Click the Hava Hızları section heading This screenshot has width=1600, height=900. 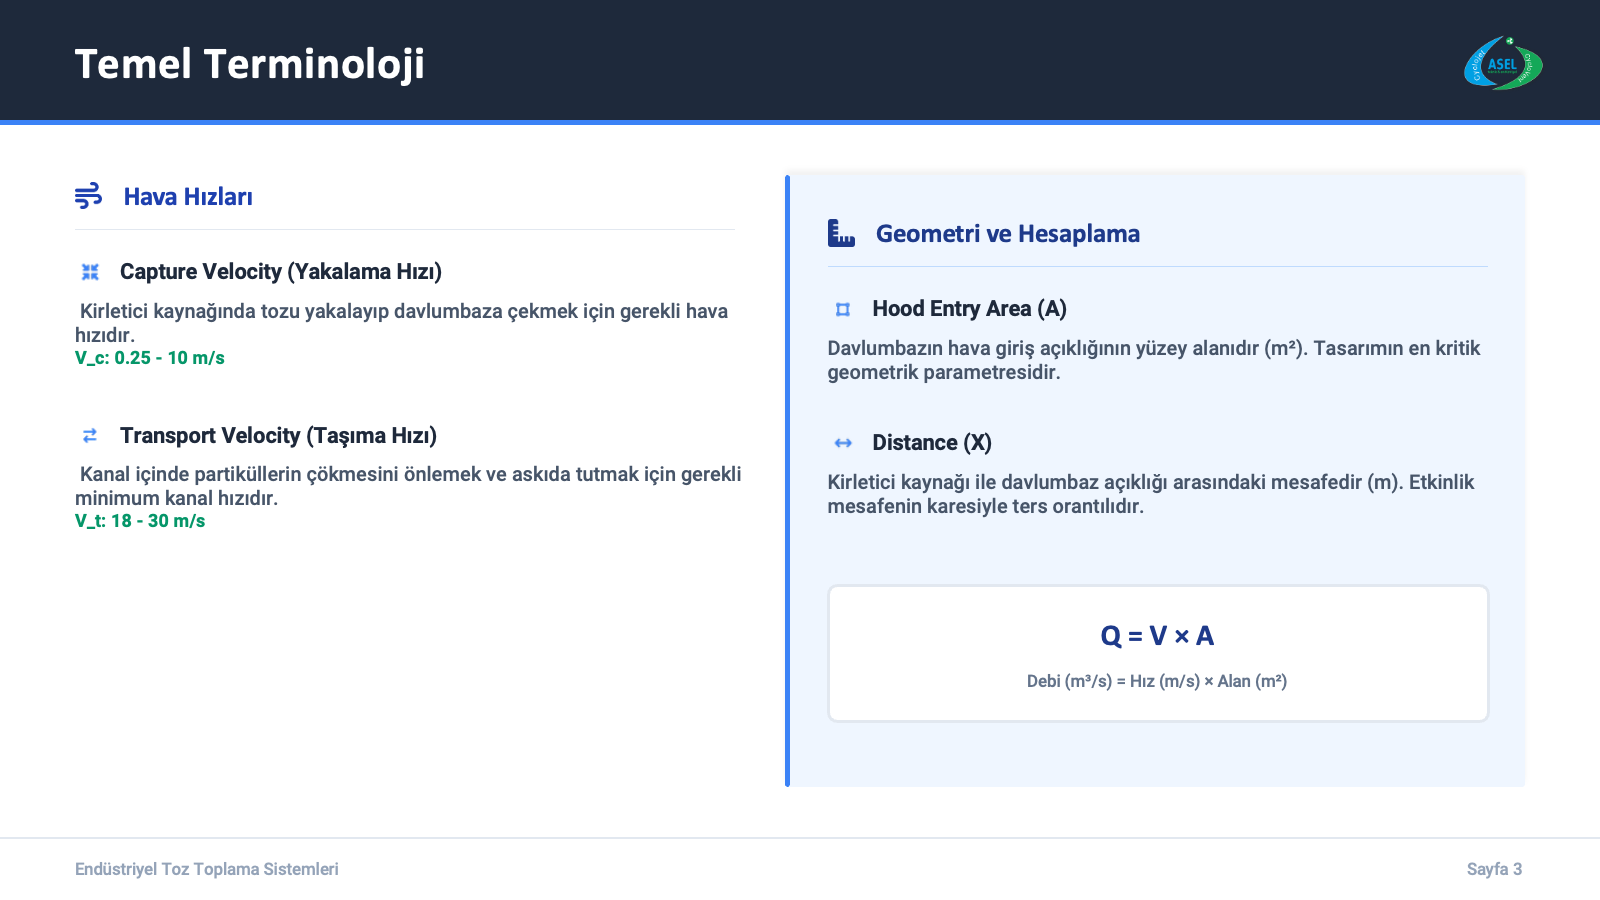pos(188,197)
